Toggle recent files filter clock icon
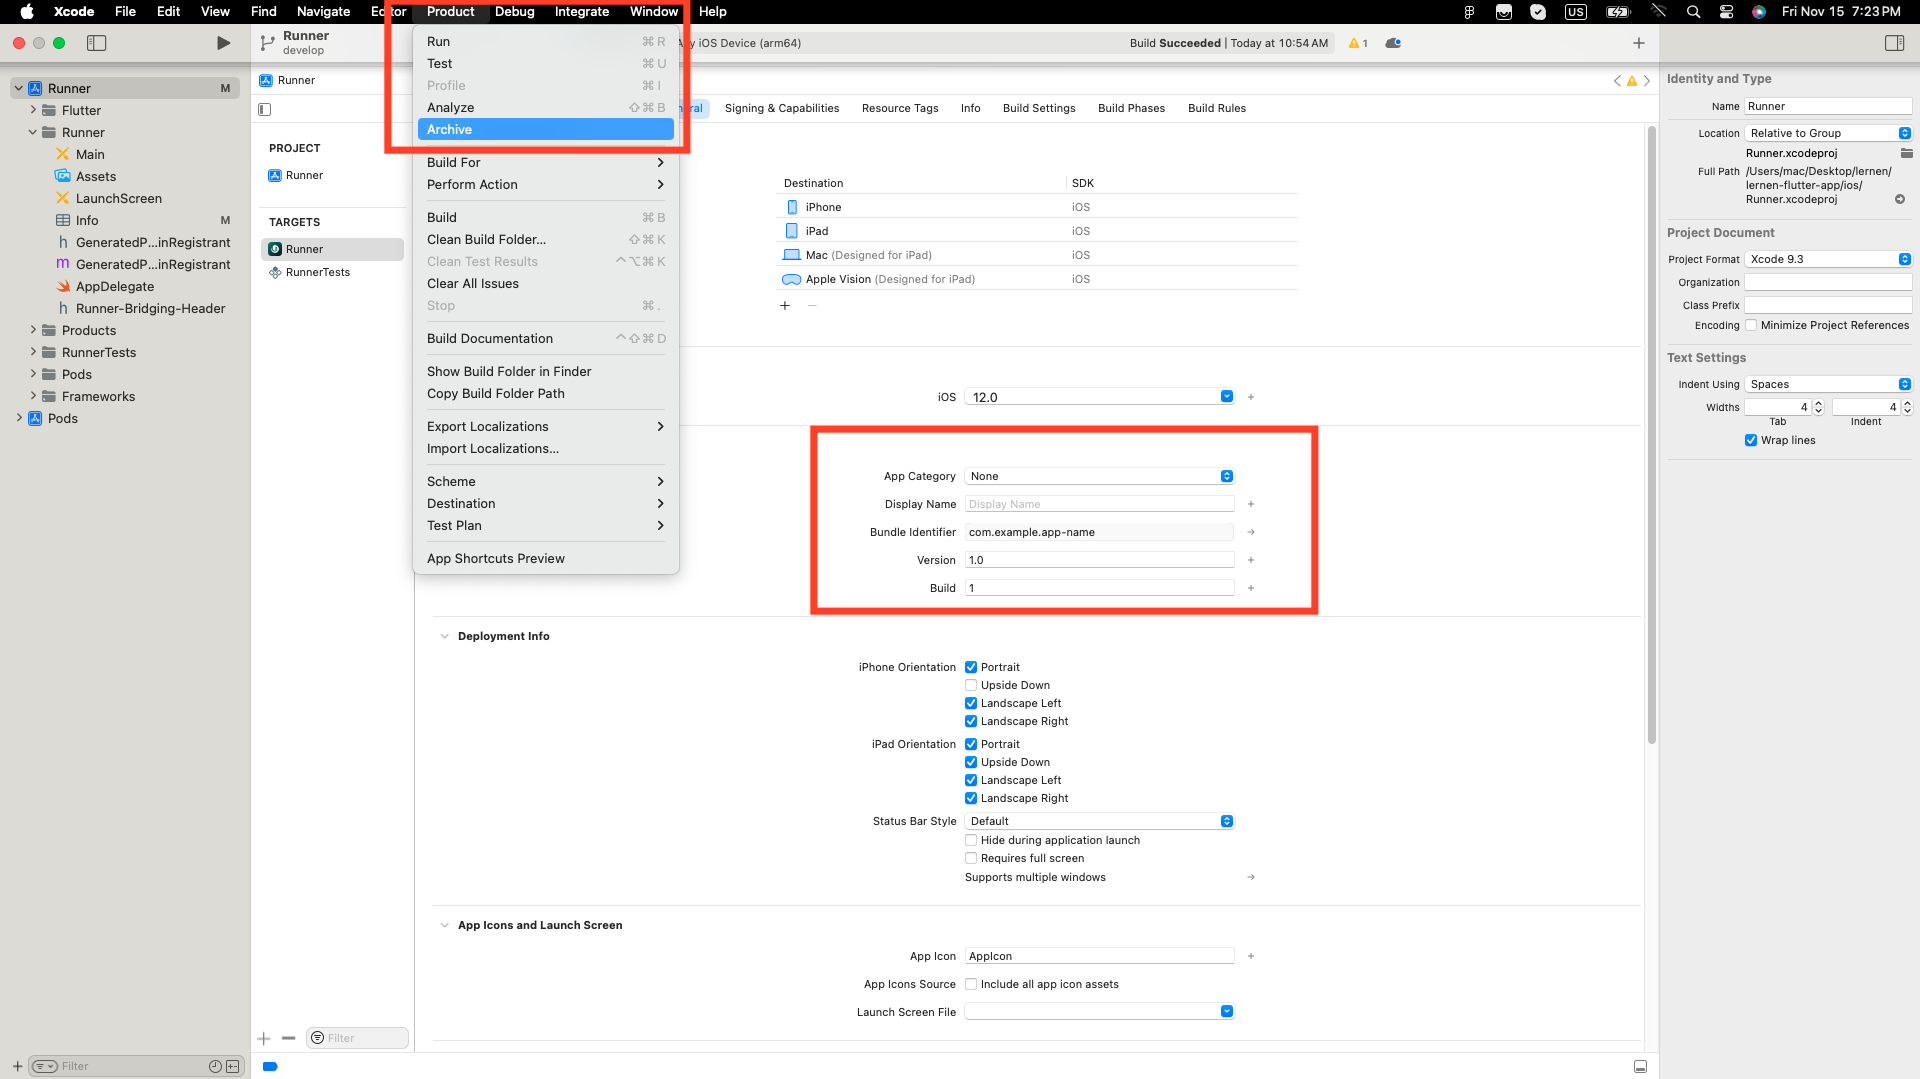The height and width of the screenshot is (1079, 1920). pos(215,1066)
